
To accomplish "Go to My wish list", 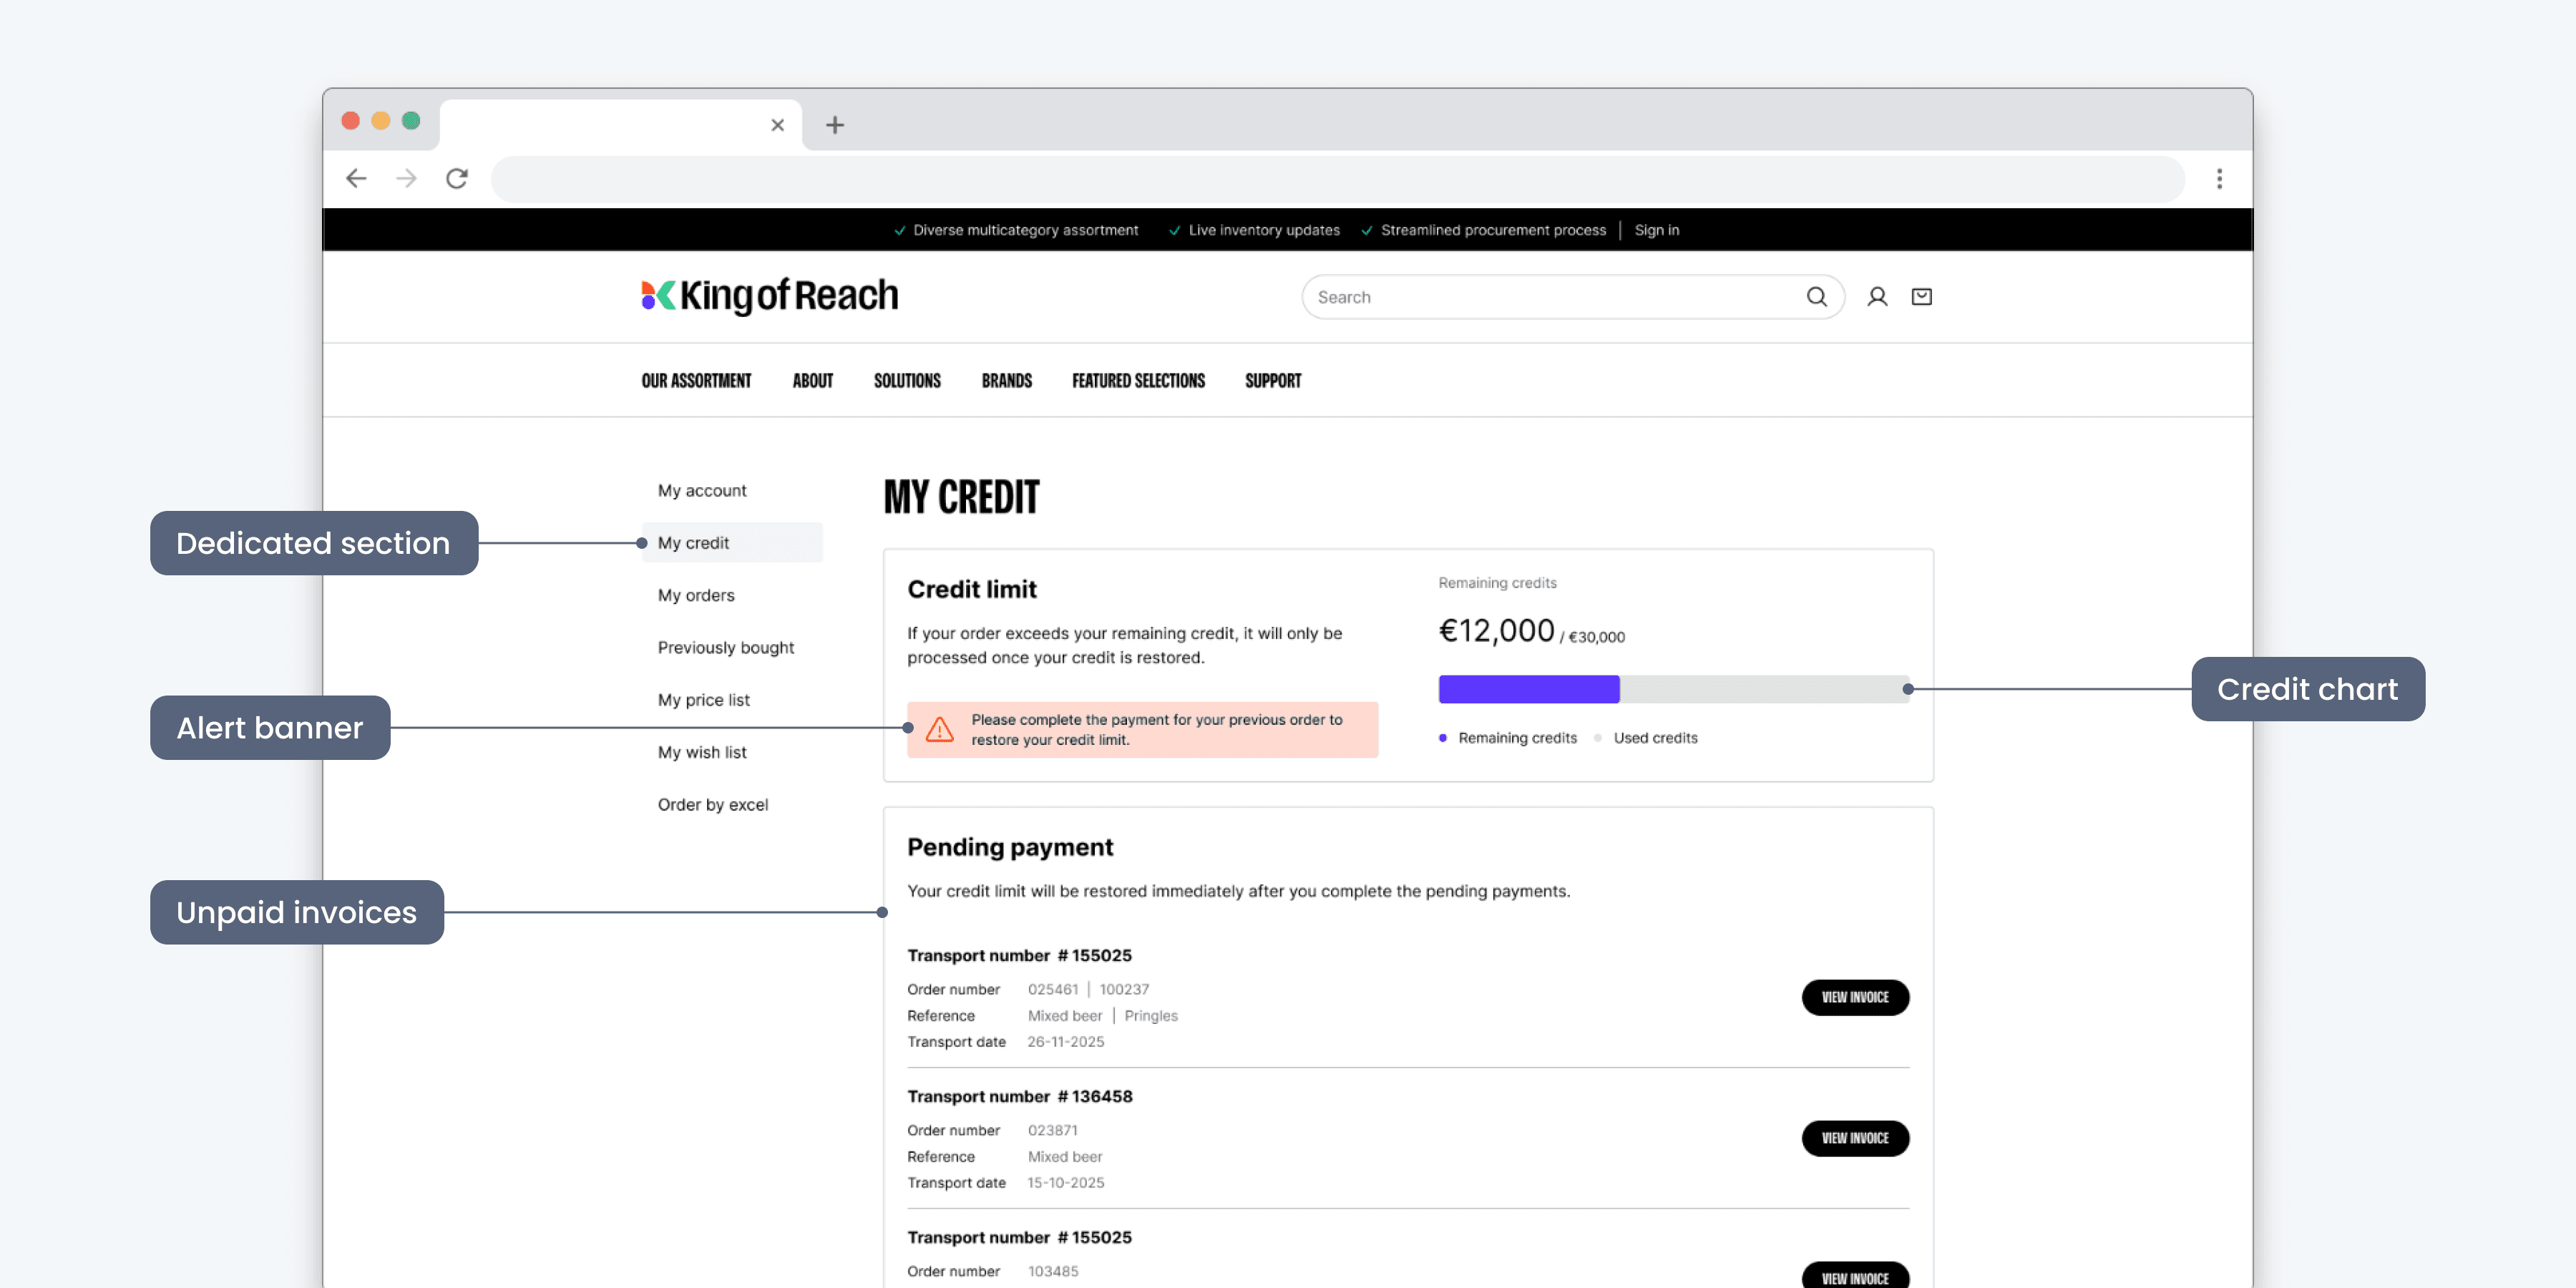I will 702,752.
